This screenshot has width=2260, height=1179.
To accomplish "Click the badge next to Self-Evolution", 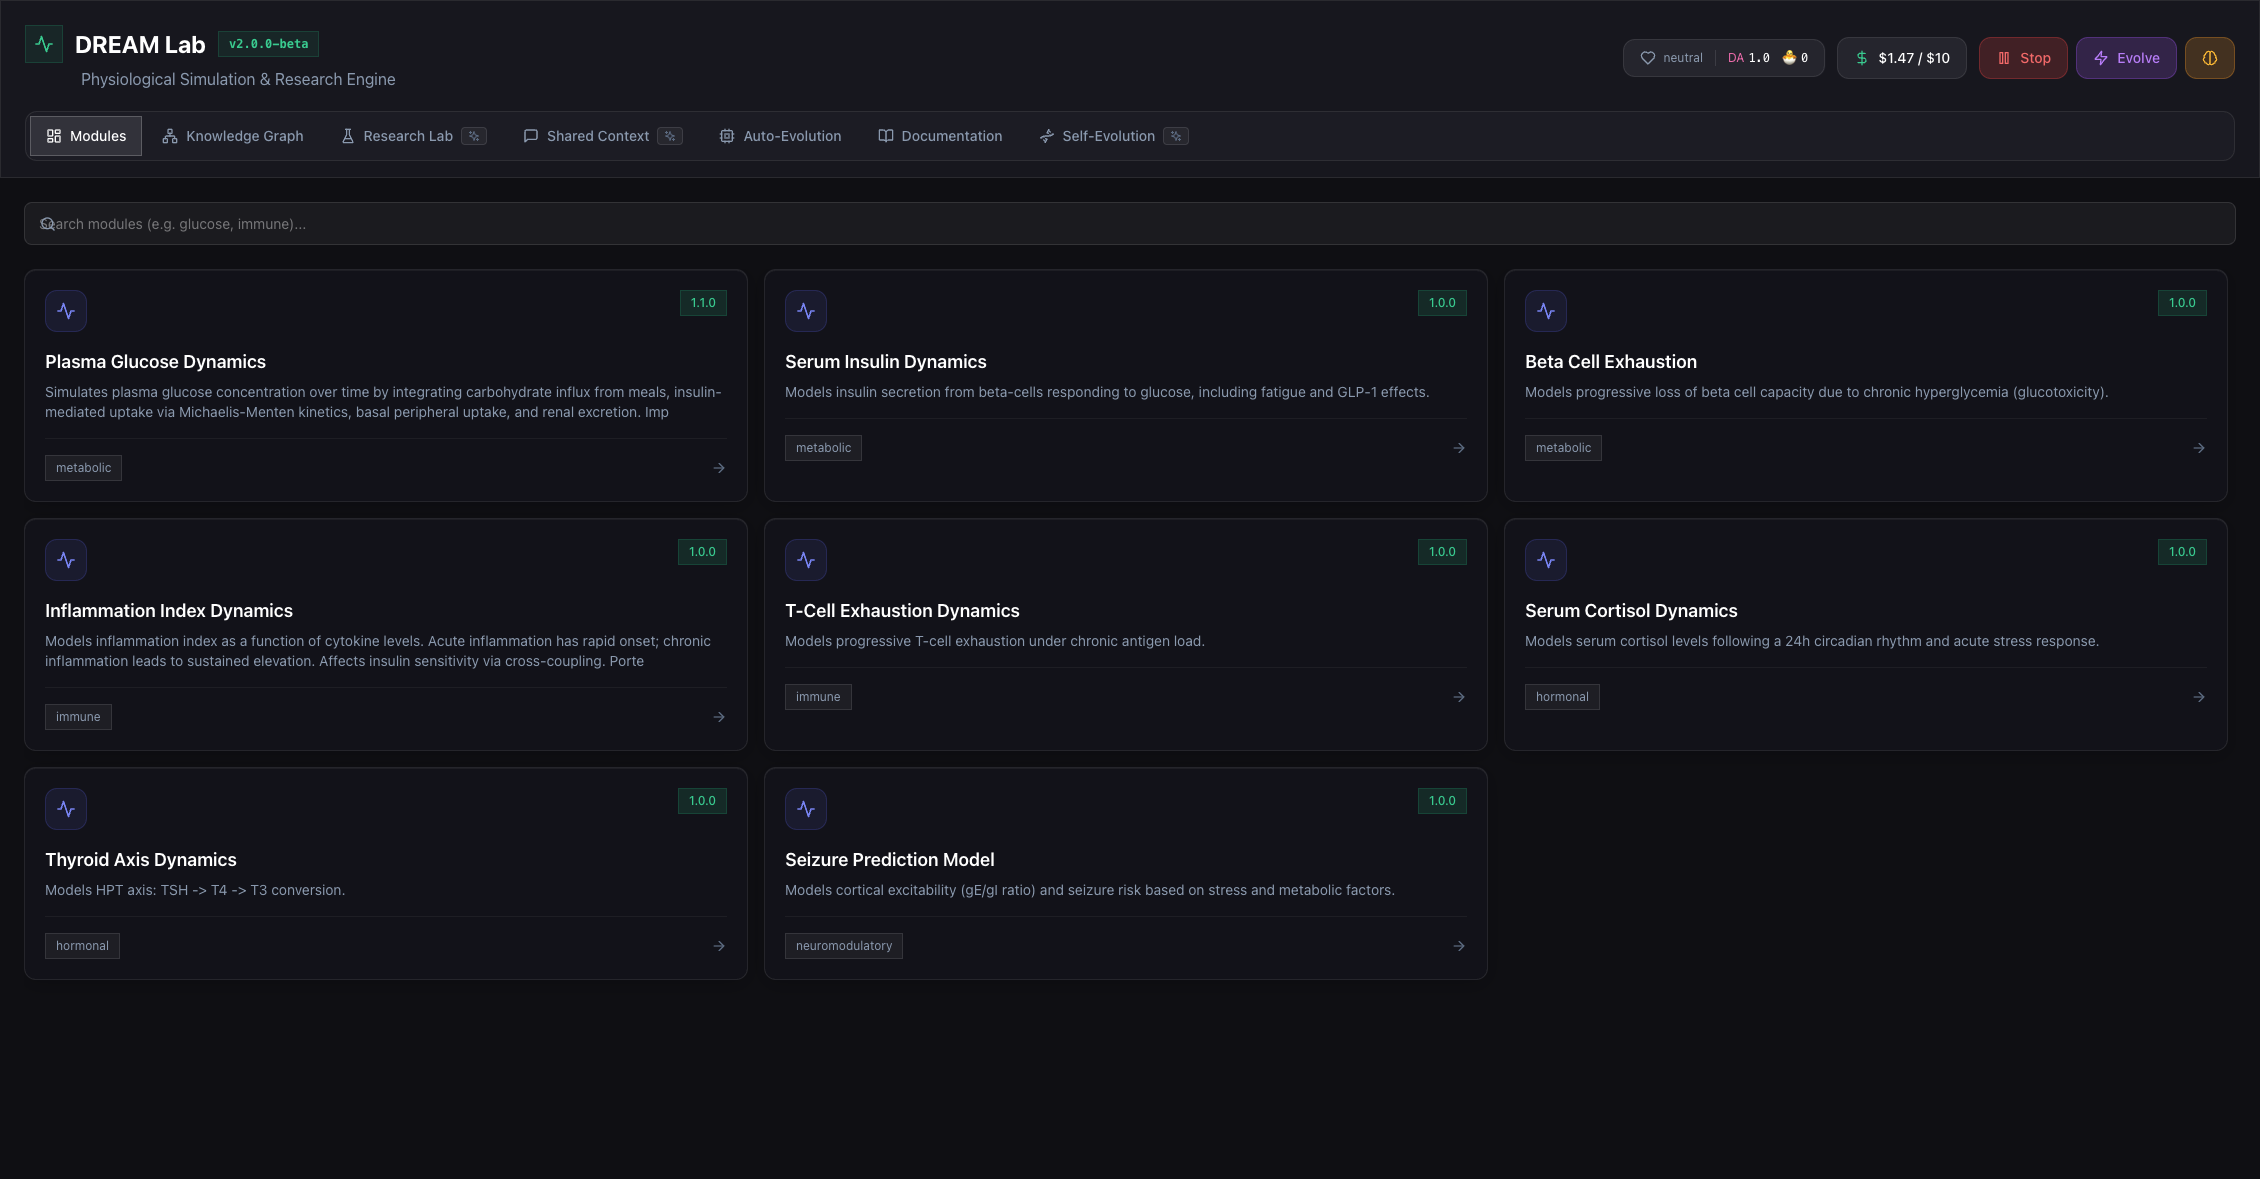I will [x=1176, y=136].
